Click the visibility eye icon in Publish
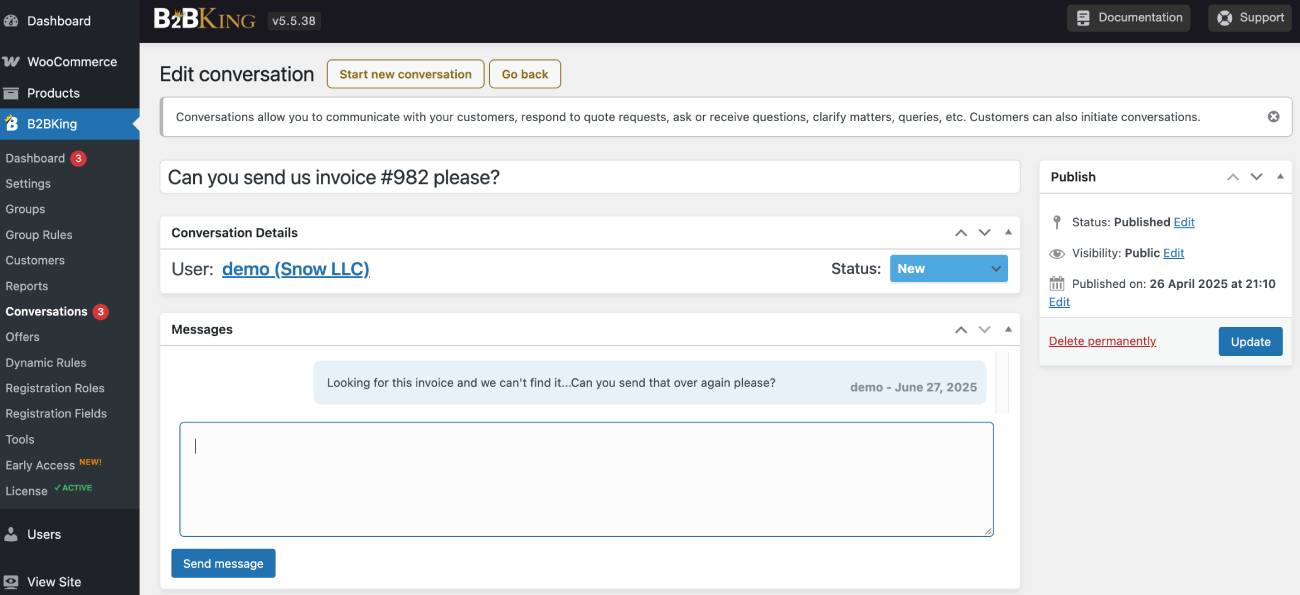This screenshot has height=595, width=1300. click(1057, 254)
